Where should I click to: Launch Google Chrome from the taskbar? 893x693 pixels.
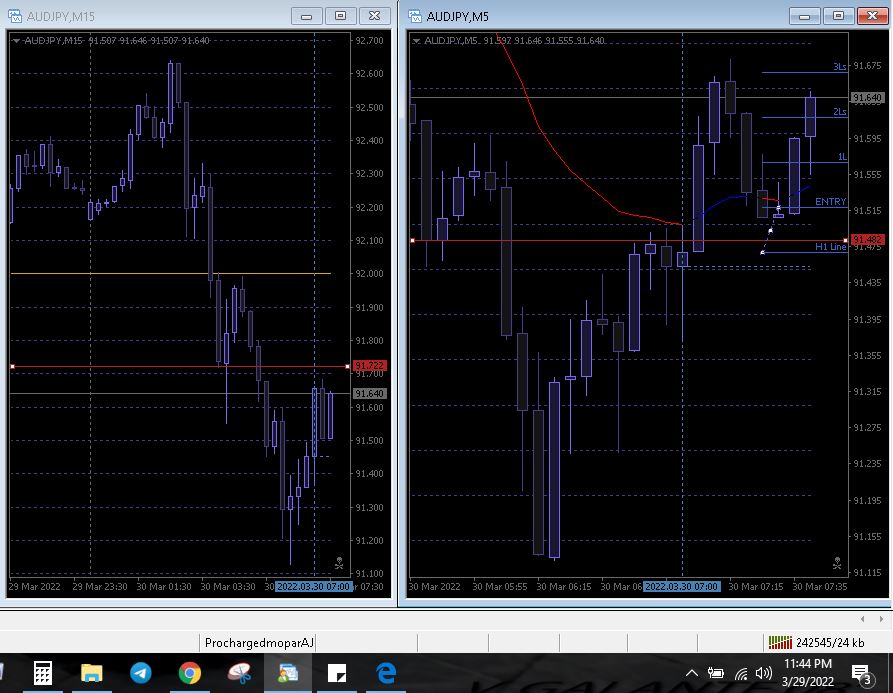click(190, 673)
